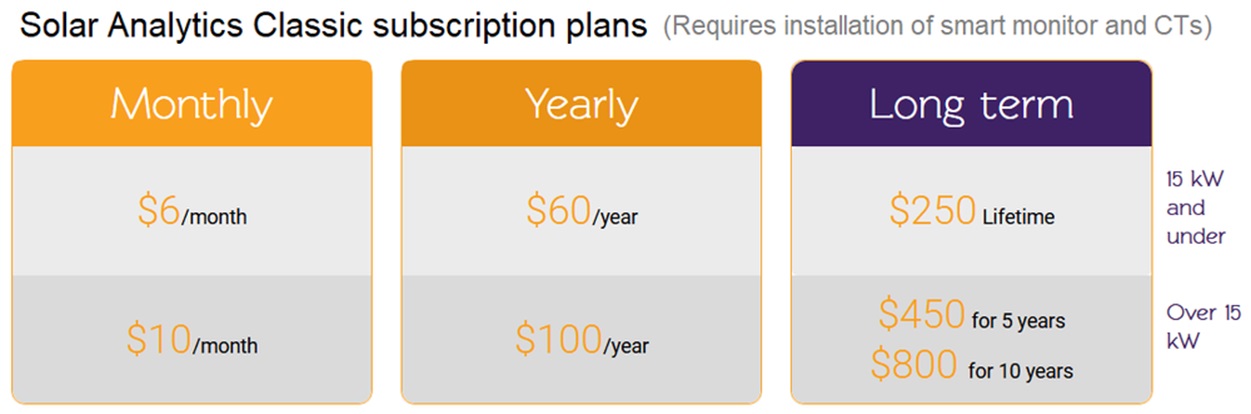Click the '/year' text beside $100

(626, 347)
